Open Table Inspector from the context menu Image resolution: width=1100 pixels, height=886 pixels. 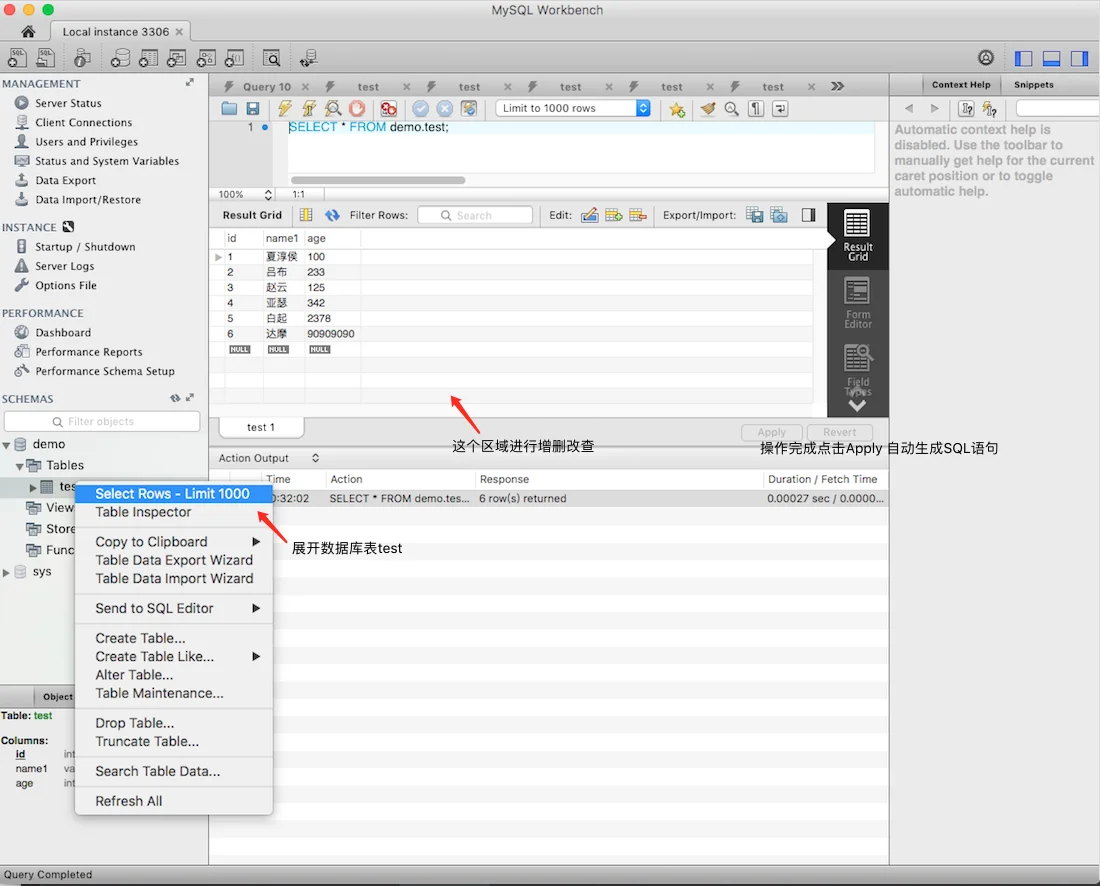click(x=174, y=512)
